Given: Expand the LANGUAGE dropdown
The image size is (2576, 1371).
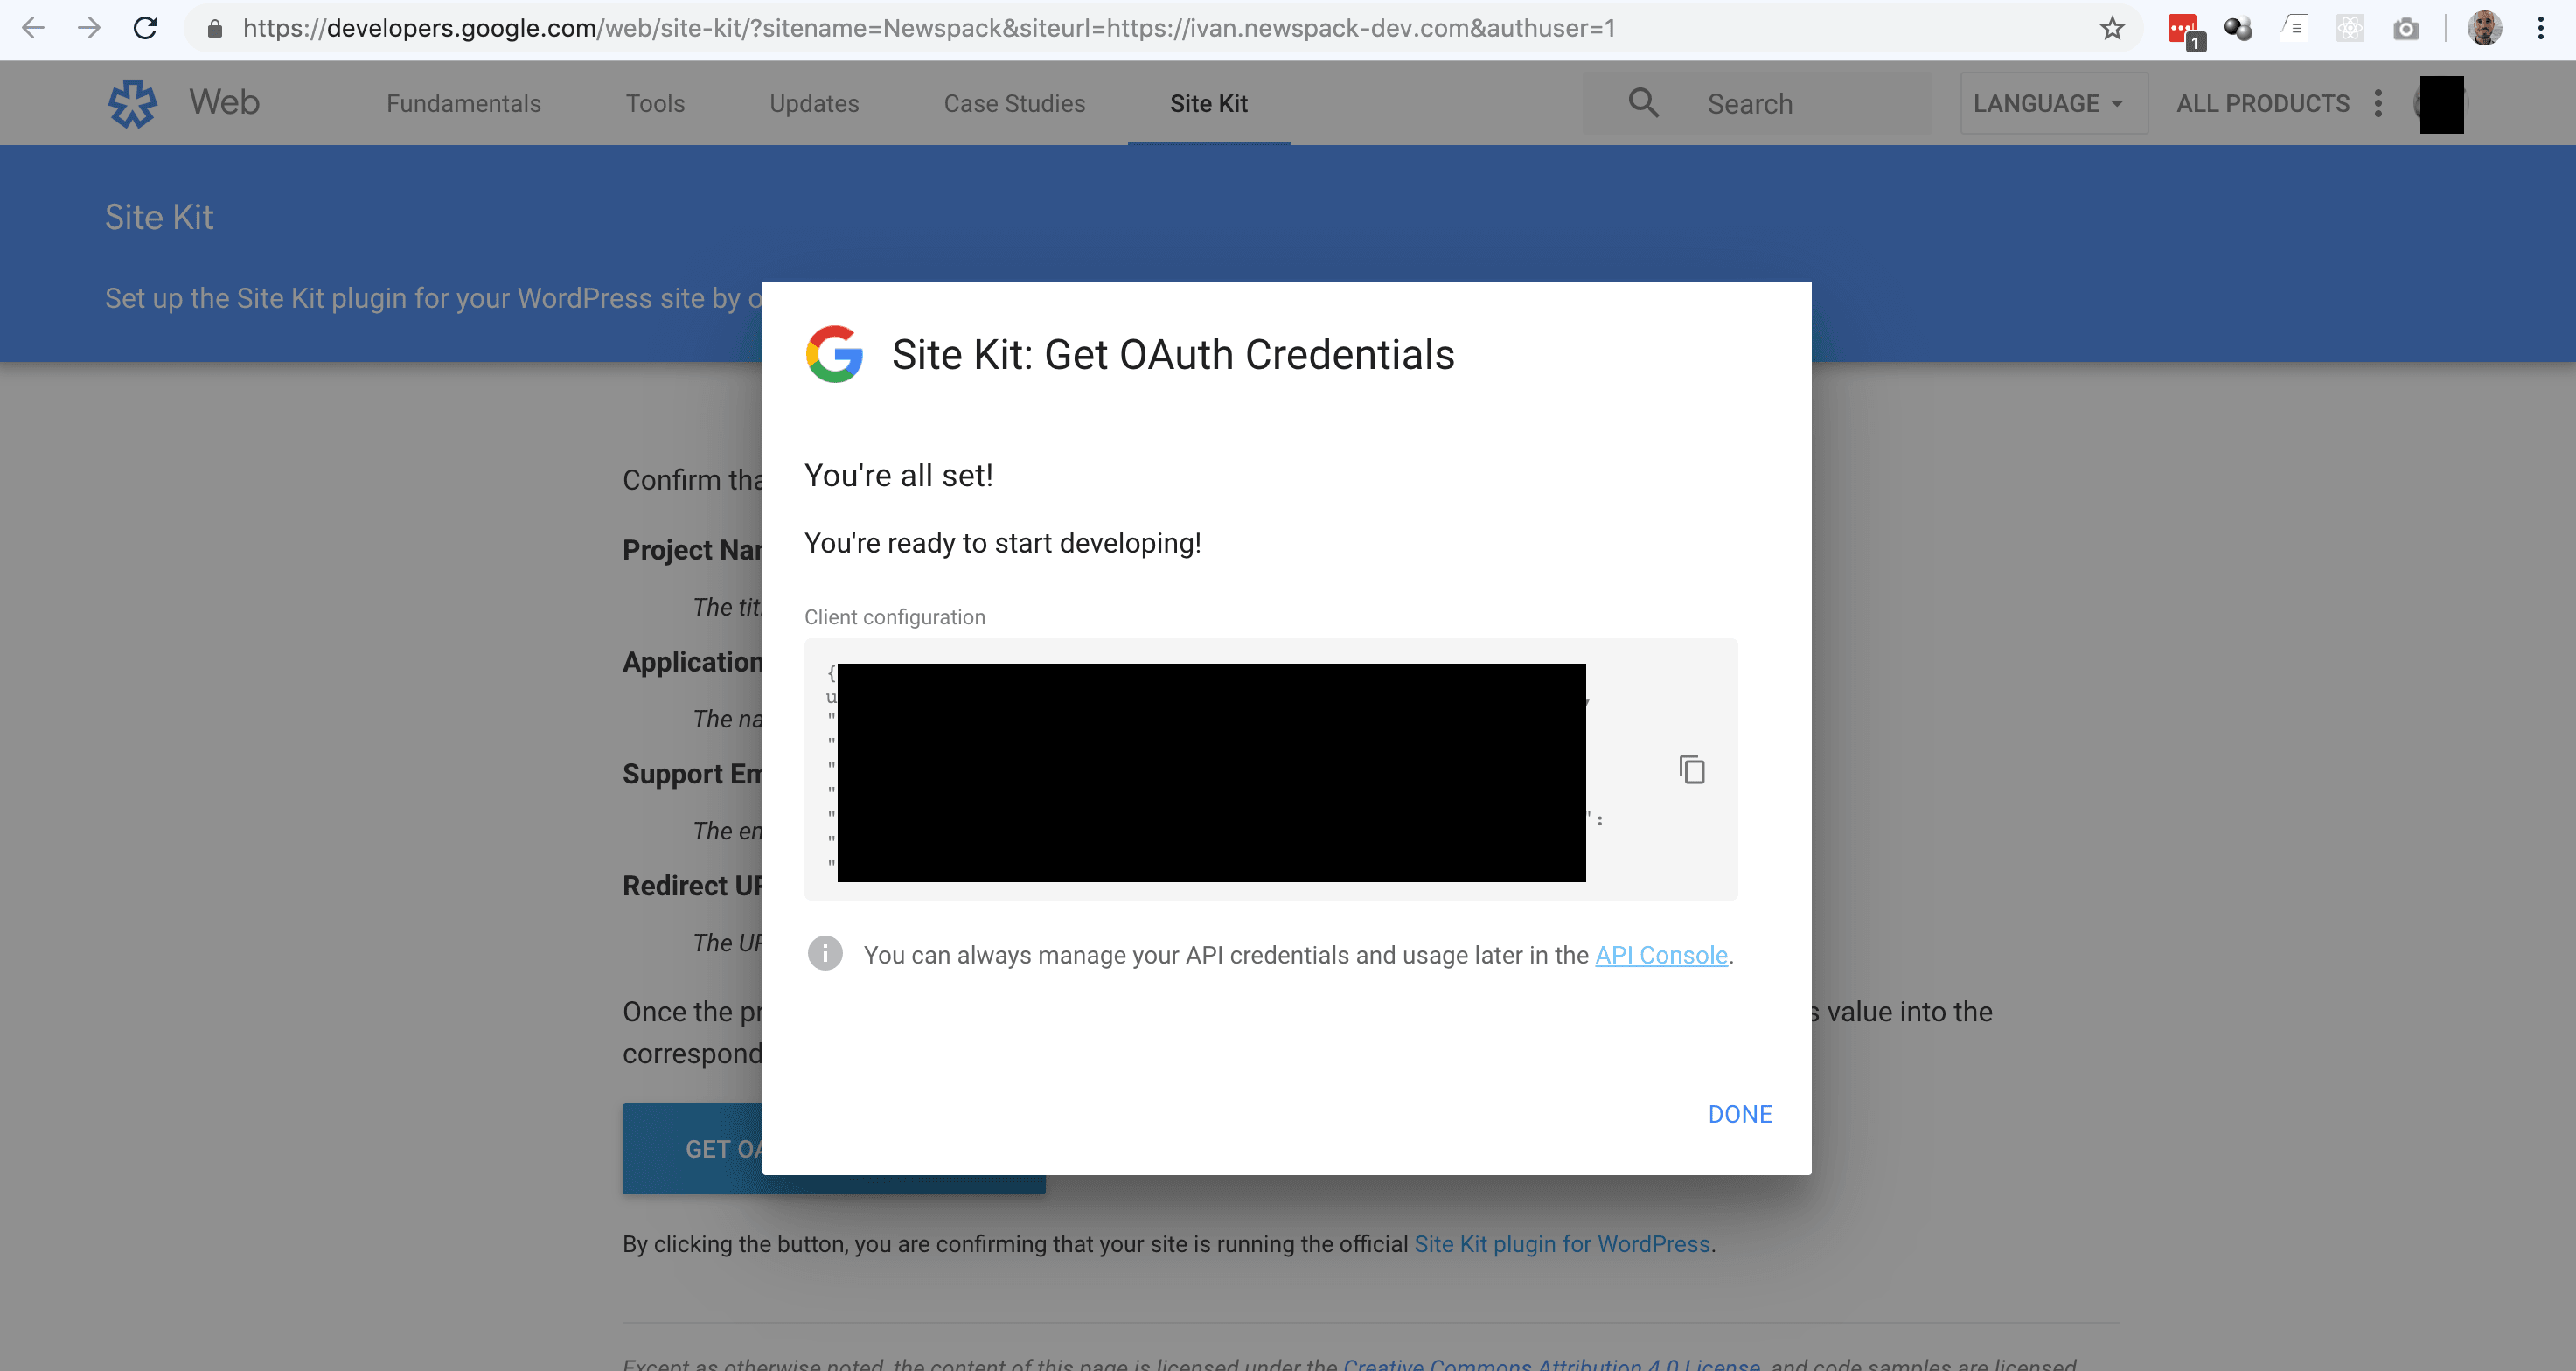Looking at the screenshot, I should pyautogui.click(x=2053, y=103).
